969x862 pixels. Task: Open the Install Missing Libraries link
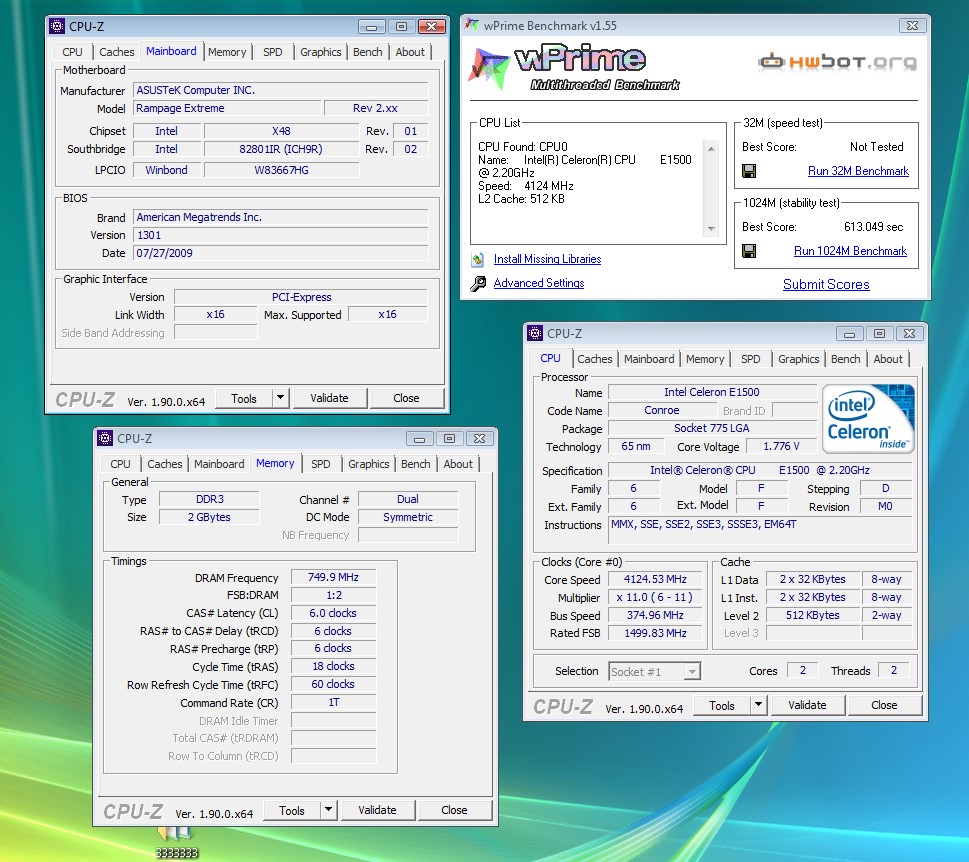[x=548, y=259]
